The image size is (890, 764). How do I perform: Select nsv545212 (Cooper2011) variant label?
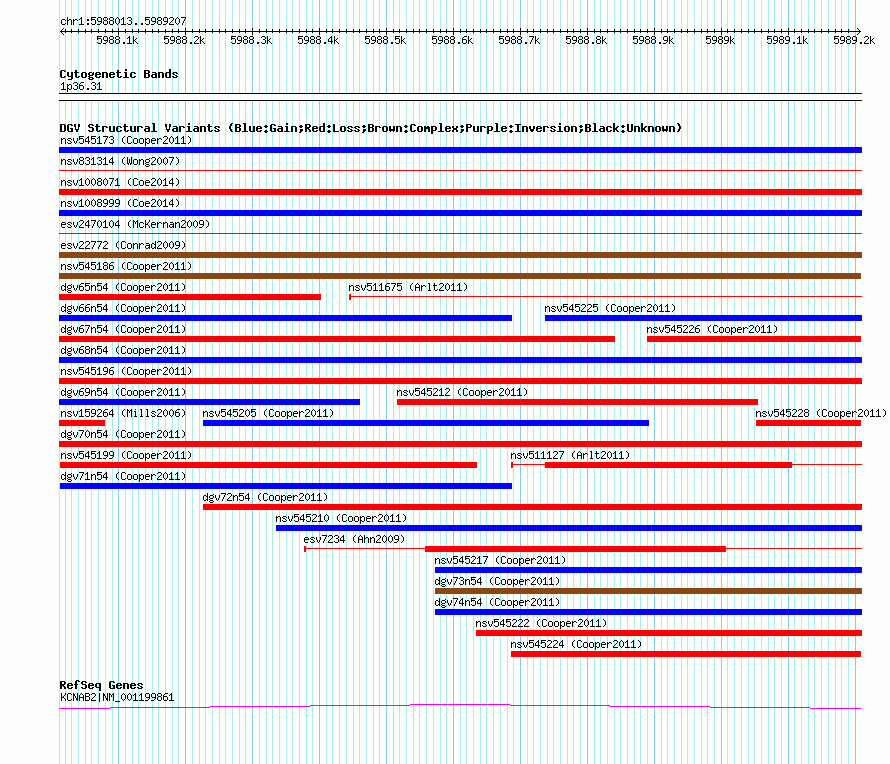(462, 392)
